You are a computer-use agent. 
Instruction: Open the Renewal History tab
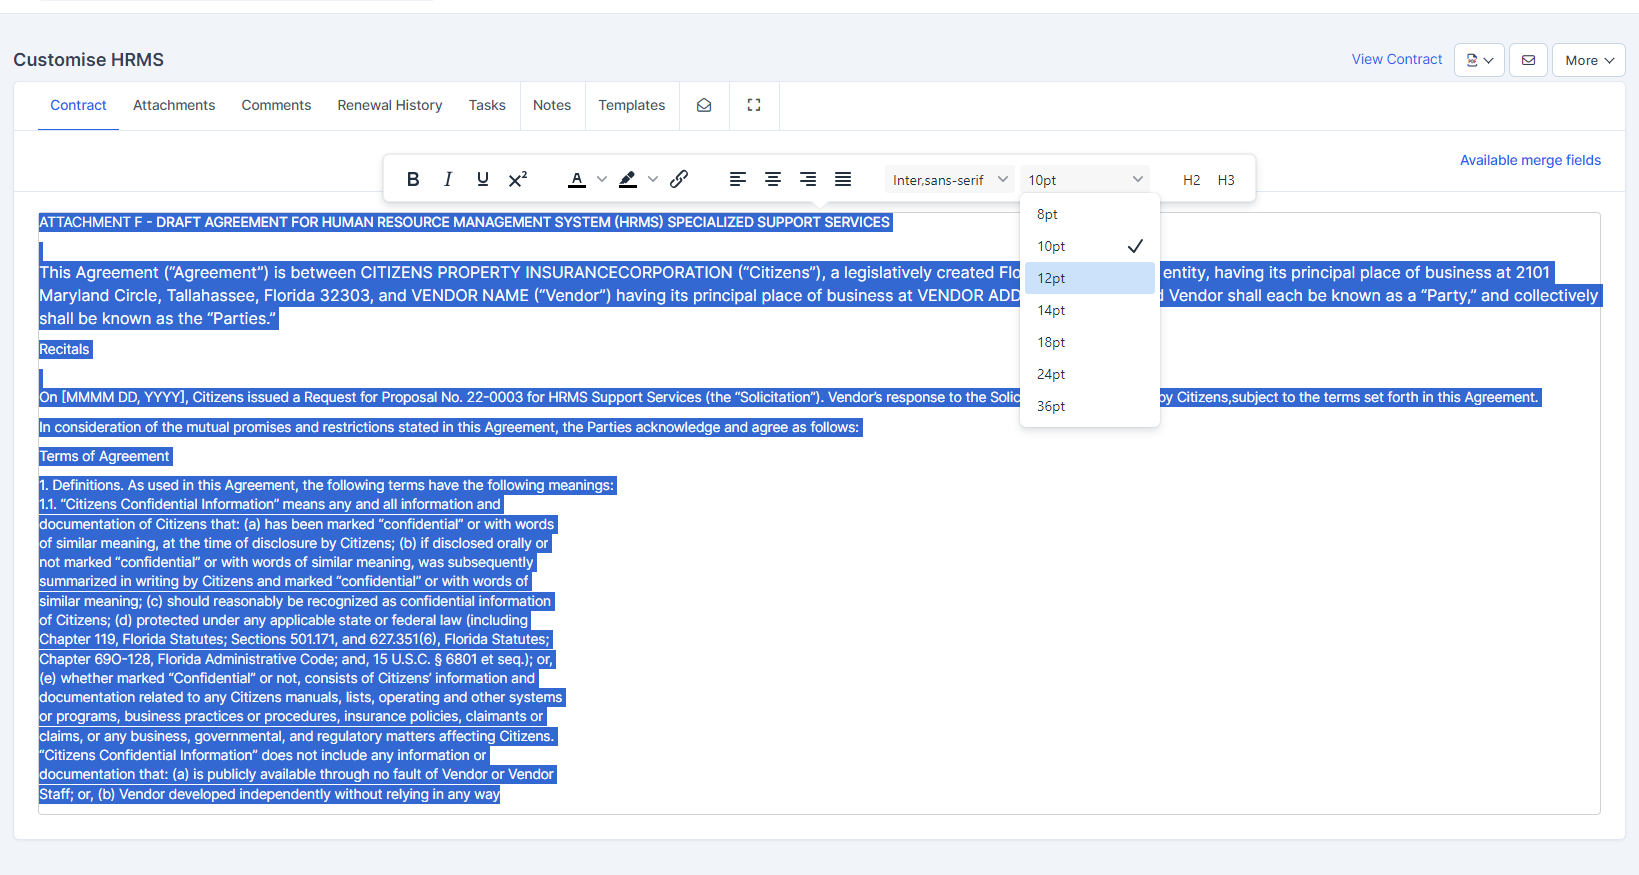(x=389, y=105)
